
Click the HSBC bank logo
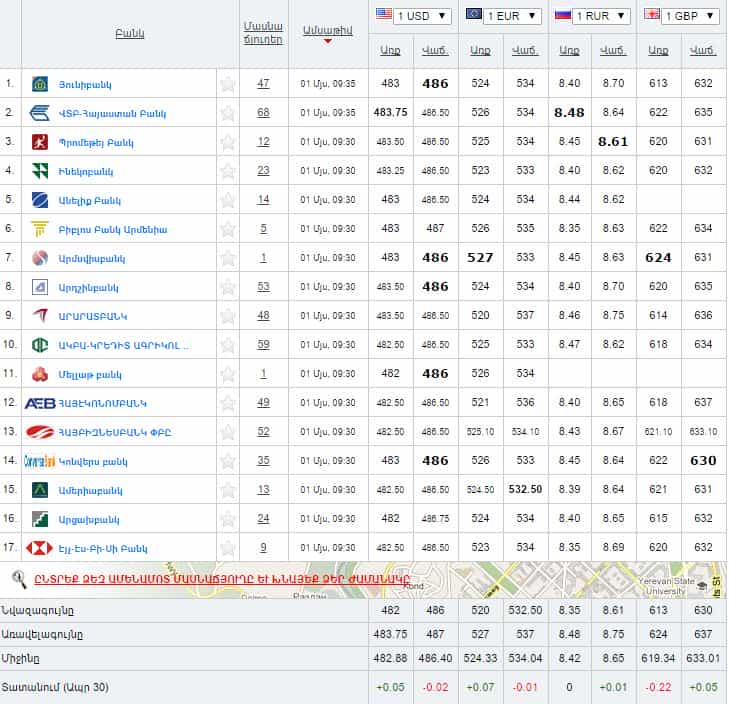point(40,548)
